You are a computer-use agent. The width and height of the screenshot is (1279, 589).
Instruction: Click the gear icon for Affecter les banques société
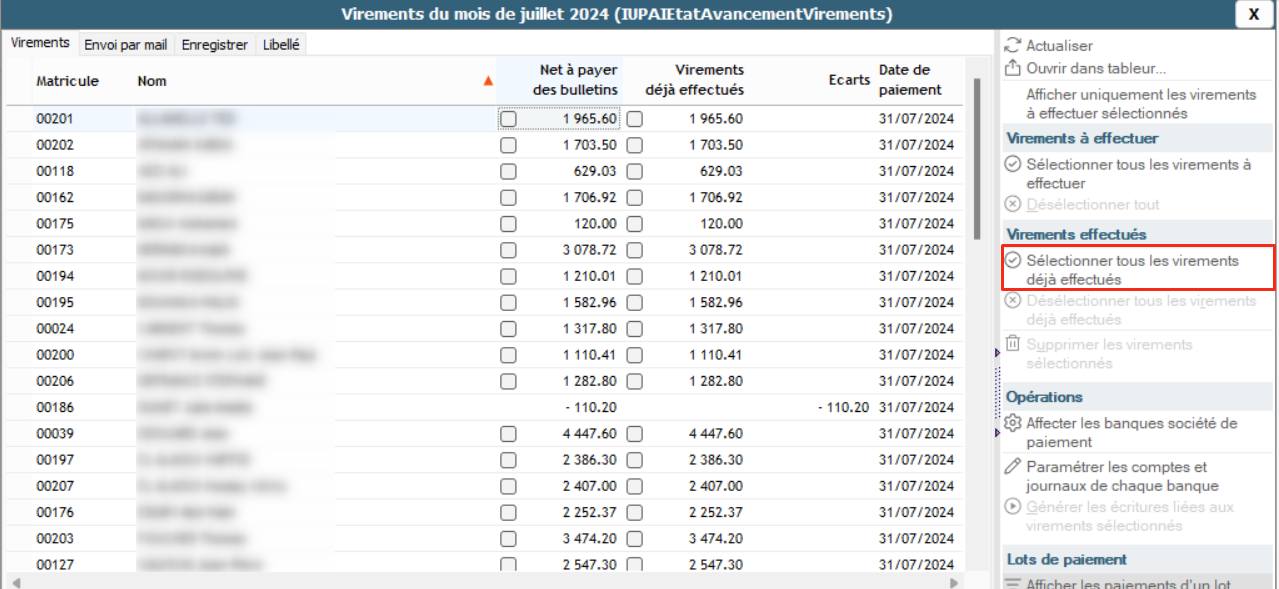(x=1012, y=423)
